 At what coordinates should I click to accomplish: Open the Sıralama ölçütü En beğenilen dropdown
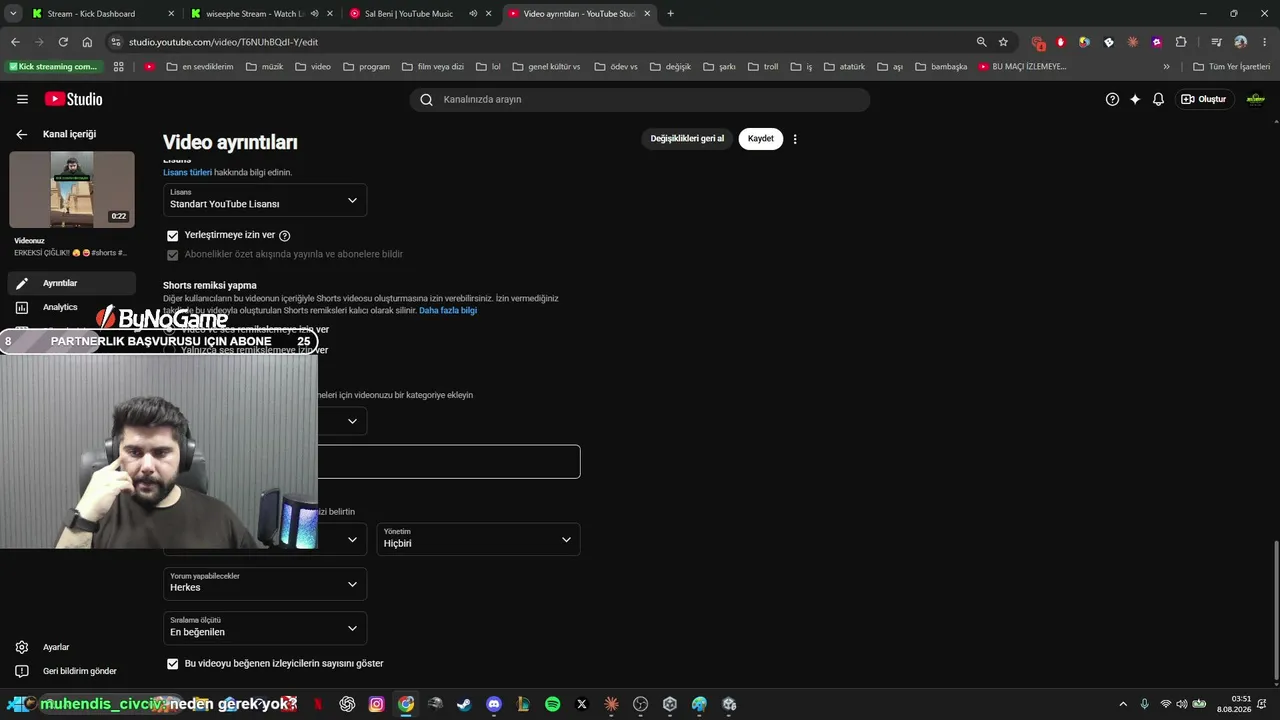click(x=265, y=628)
